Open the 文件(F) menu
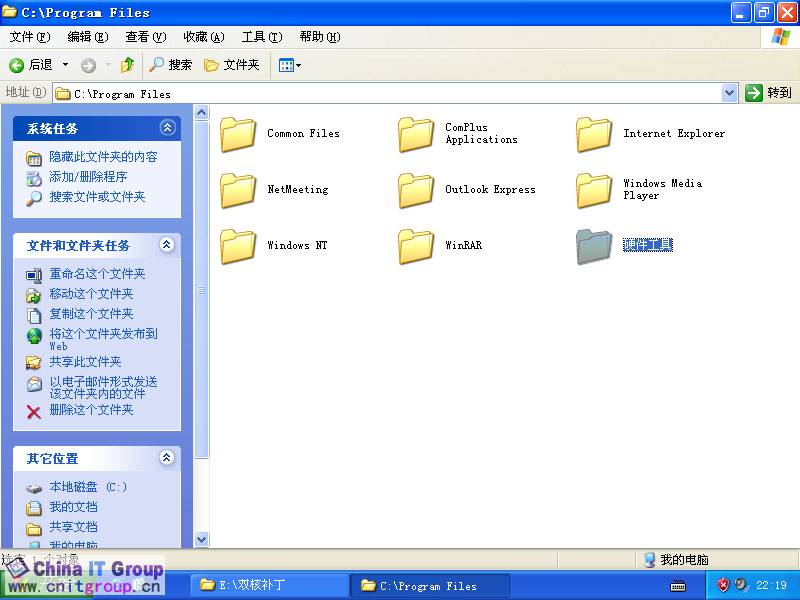Image resolution: width=800 pixels, height=600 pixels. (30, 37)
